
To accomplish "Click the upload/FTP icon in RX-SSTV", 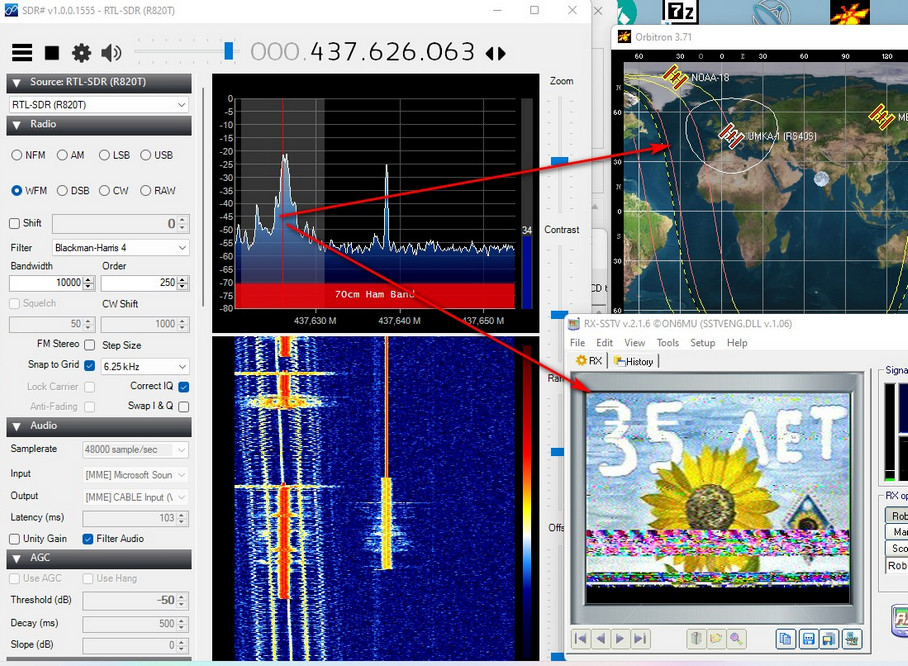I will 852,639.
